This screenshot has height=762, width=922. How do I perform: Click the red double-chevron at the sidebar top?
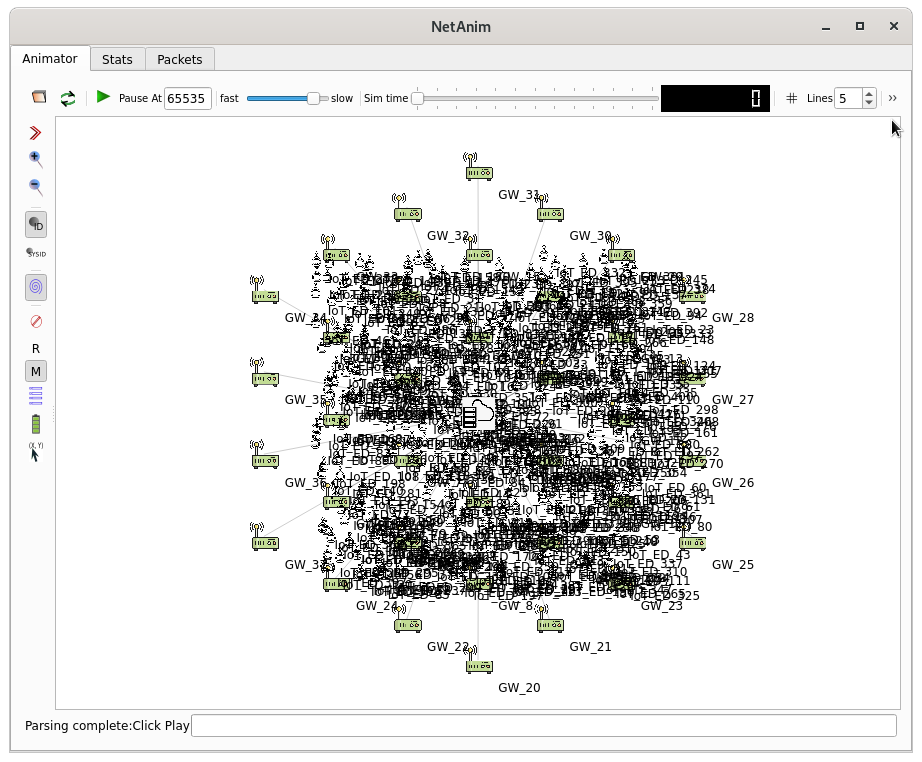(x=35, y=133)
